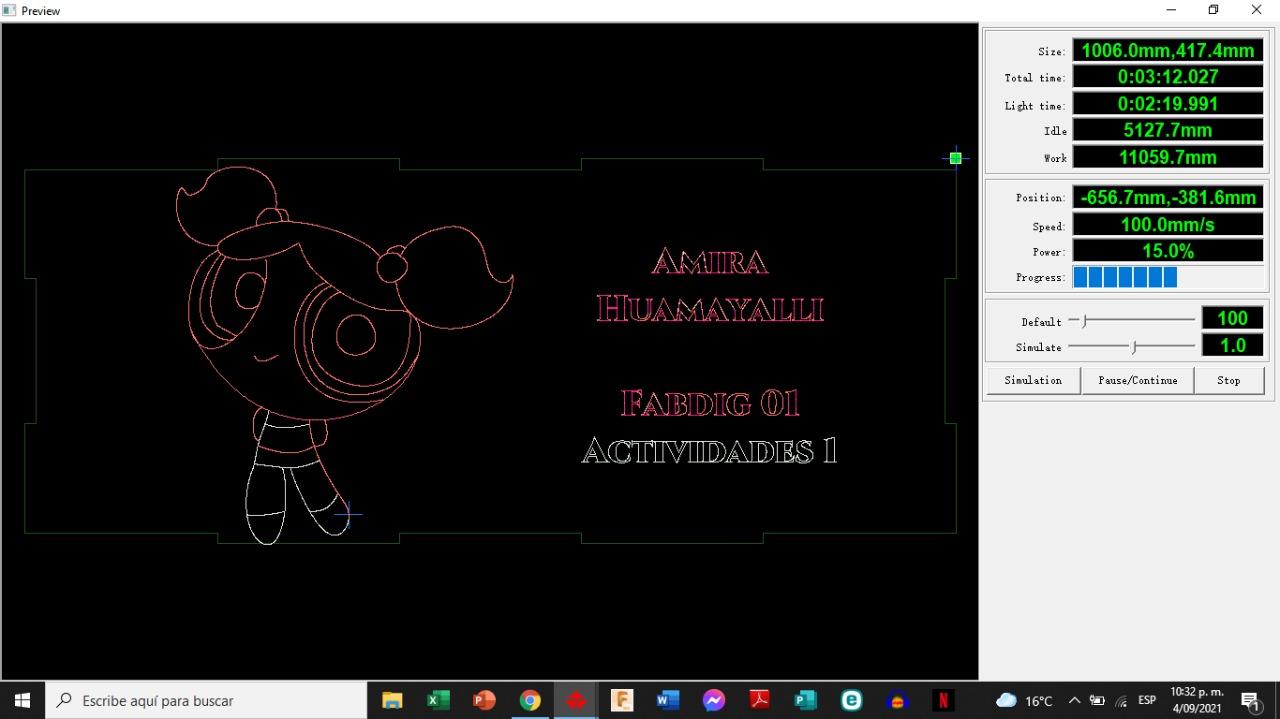Click the Pause/Continue button
This screenshot has width=1280, height=719.
point(1138,380)
